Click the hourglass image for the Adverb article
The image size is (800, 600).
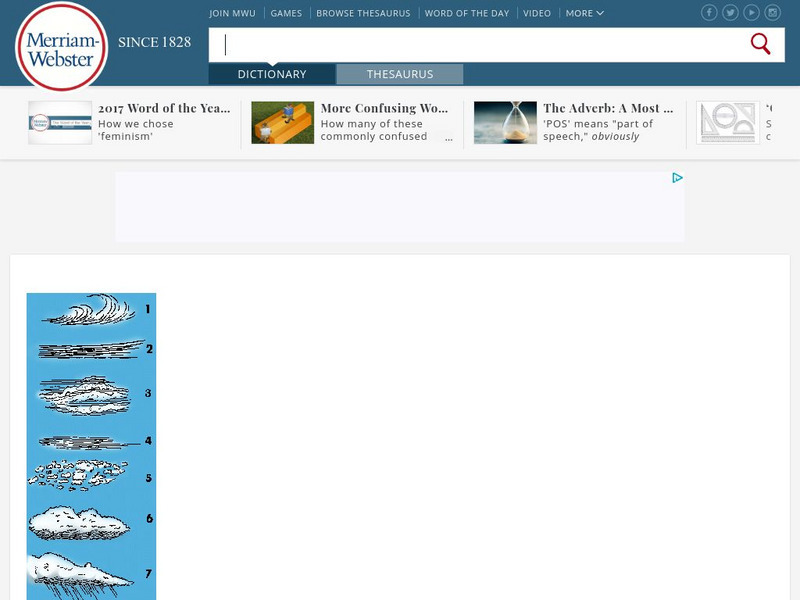(x=505, y=122)
